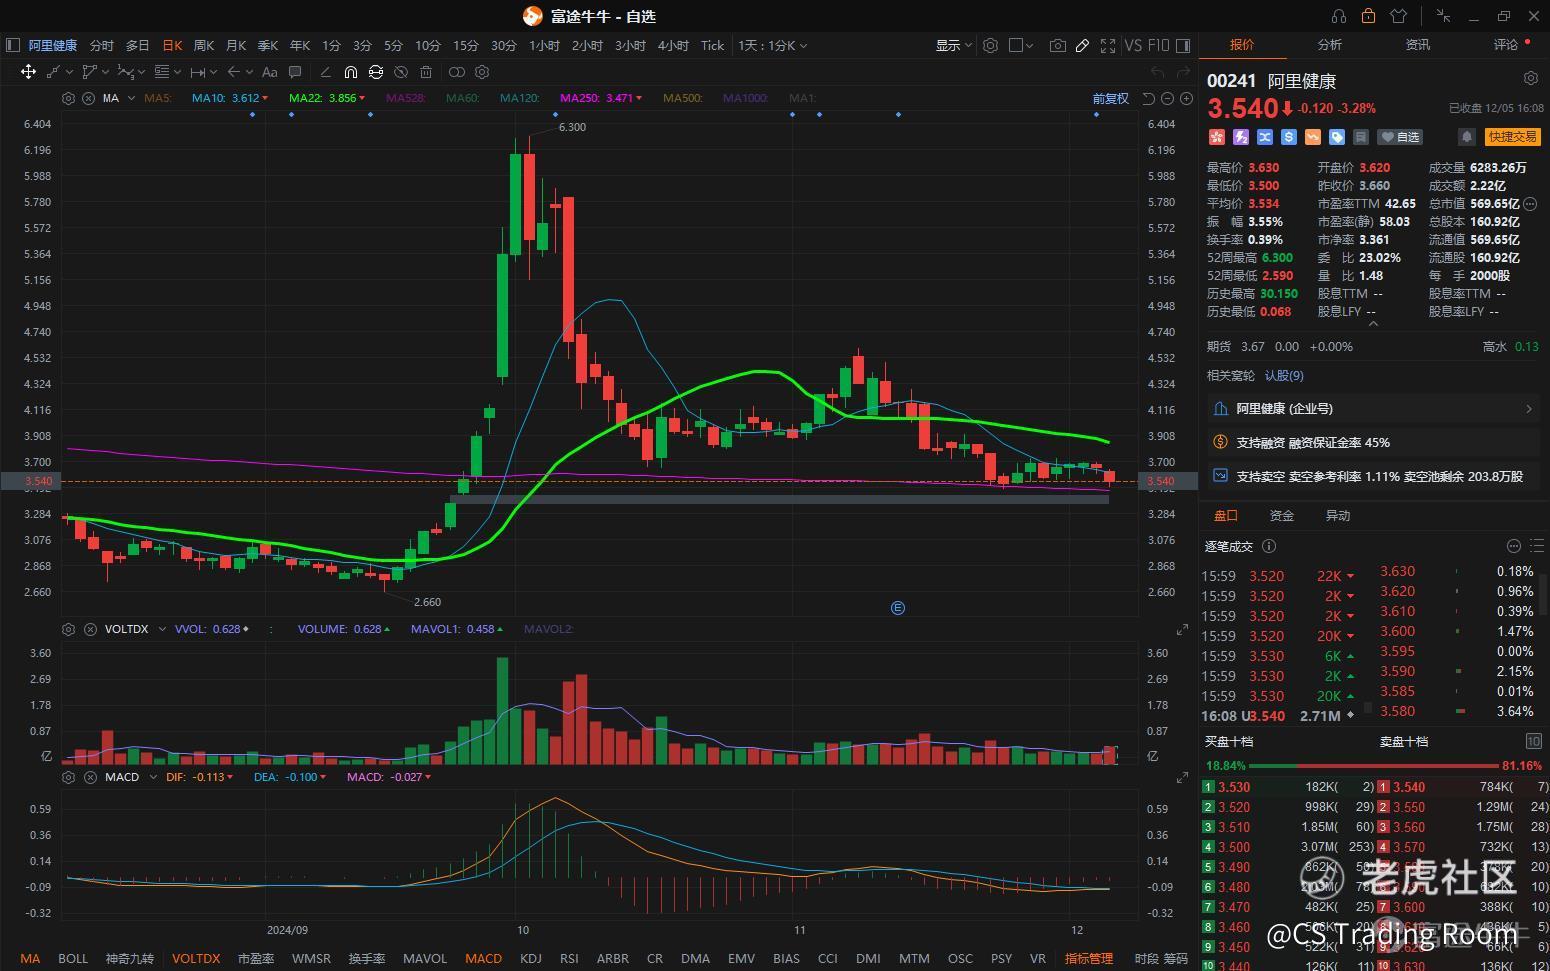This screenshot has width=1550, height=971.
Task: Open VOLTDX indicator settings gear
Action: click(x=68, y=629)
